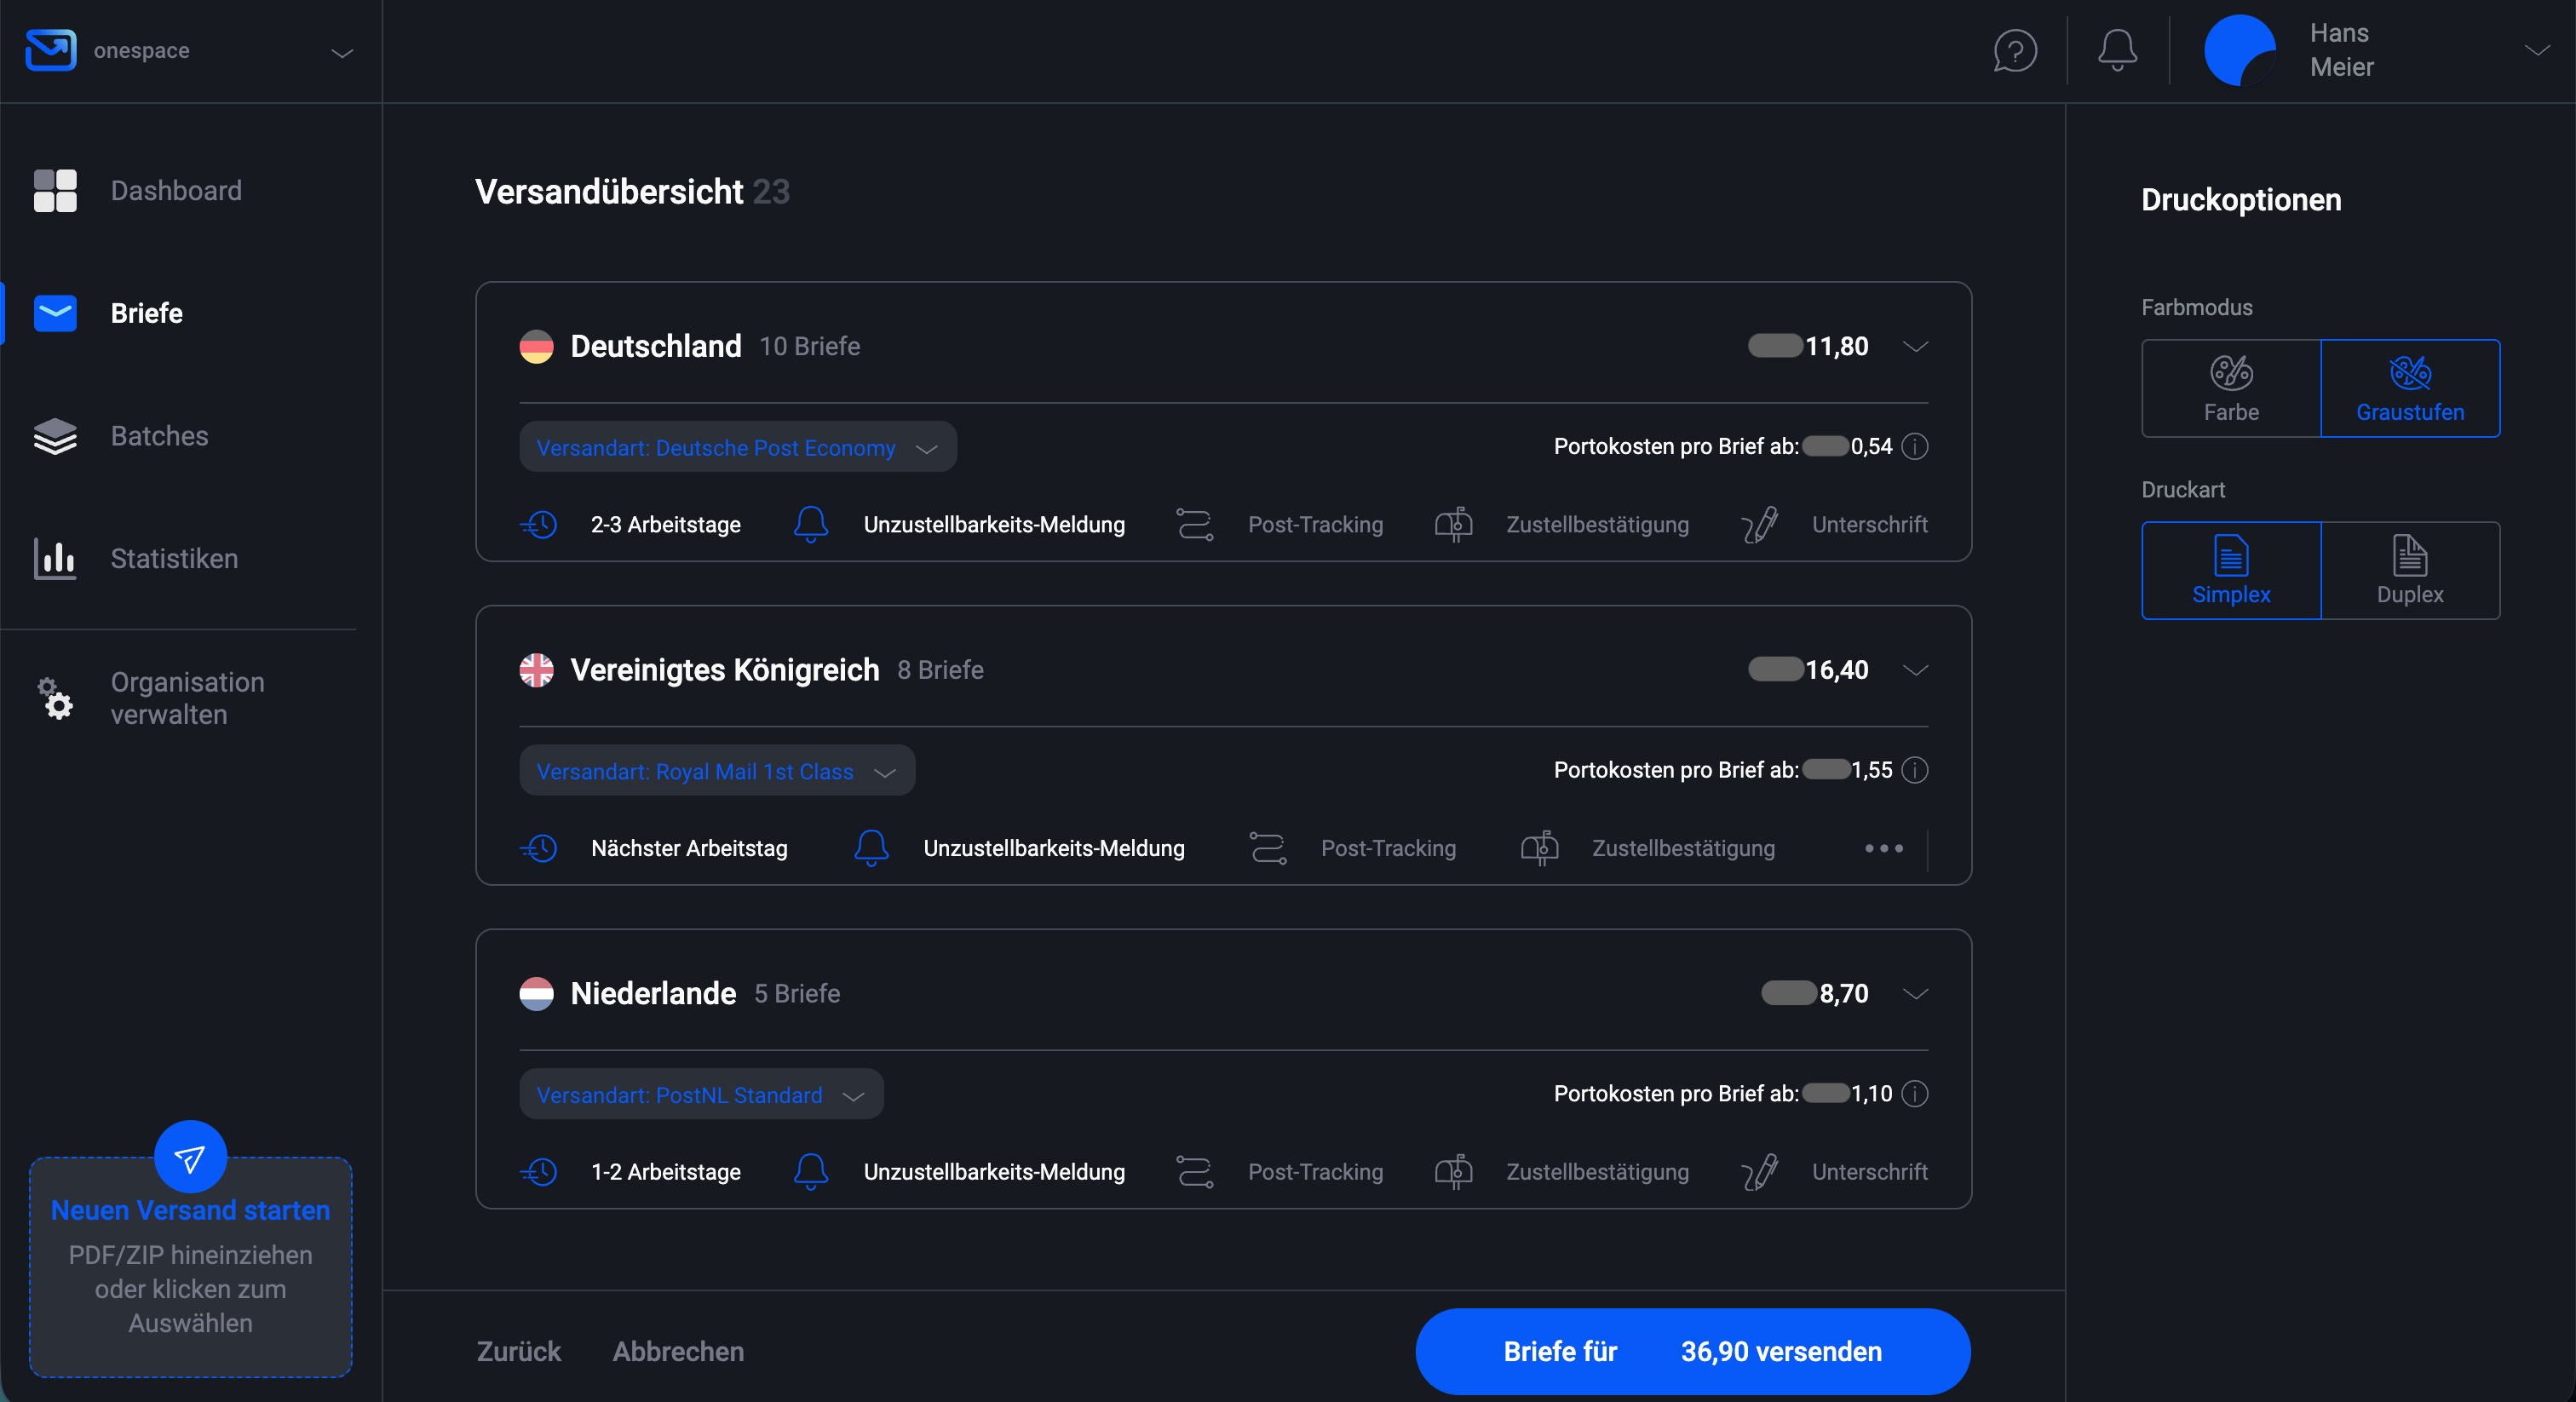Click the help question mark icon
This screenshot has width=2576, height=1402.
pos(2014,50)
